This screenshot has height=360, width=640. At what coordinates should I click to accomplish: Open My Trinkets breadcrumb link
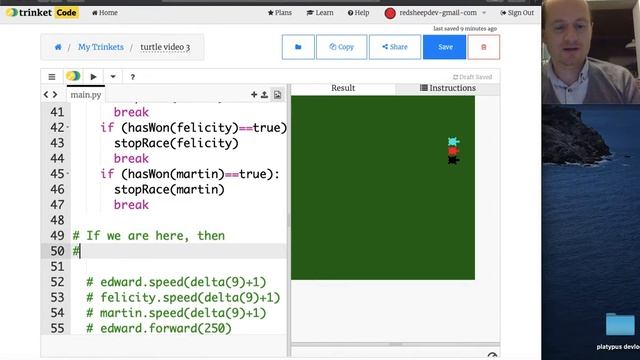pyautogui.click(x=101, y=47)
